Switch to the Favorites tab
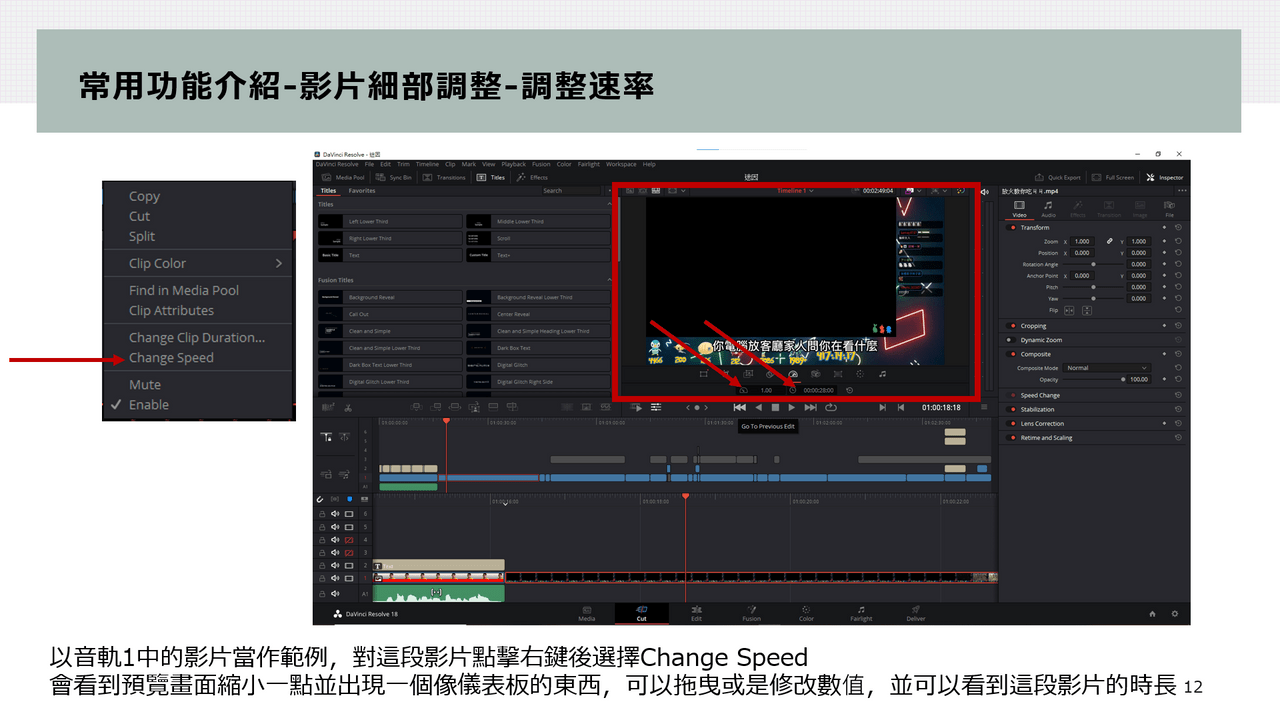 362,190
